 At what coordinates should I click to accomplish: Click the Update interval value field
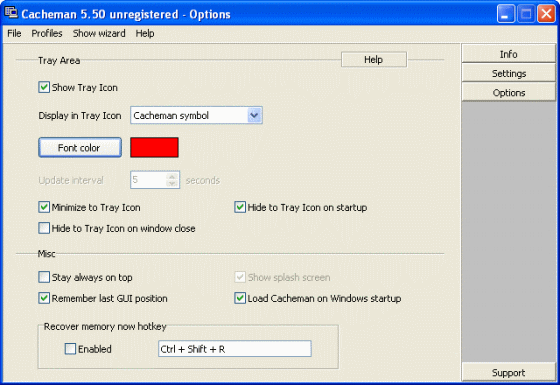pyautogui.click(x=149, y=180)
